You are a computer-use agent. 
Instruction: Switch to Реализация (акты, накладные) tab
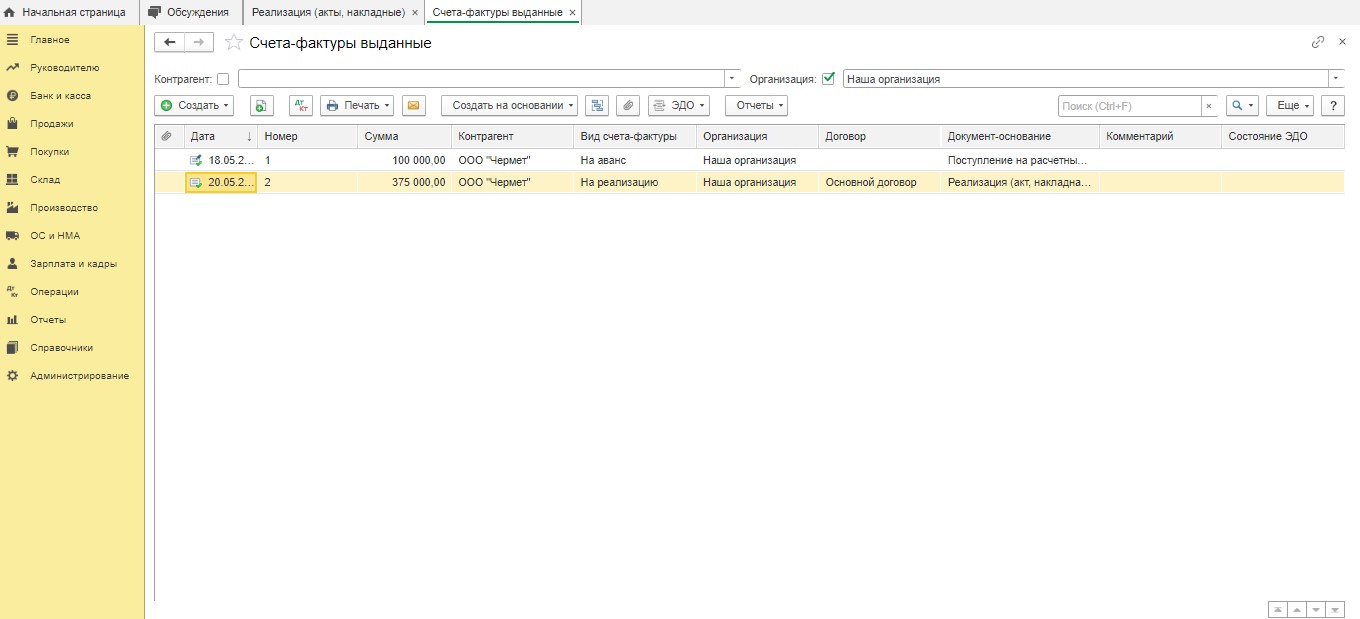pos(329,12)
